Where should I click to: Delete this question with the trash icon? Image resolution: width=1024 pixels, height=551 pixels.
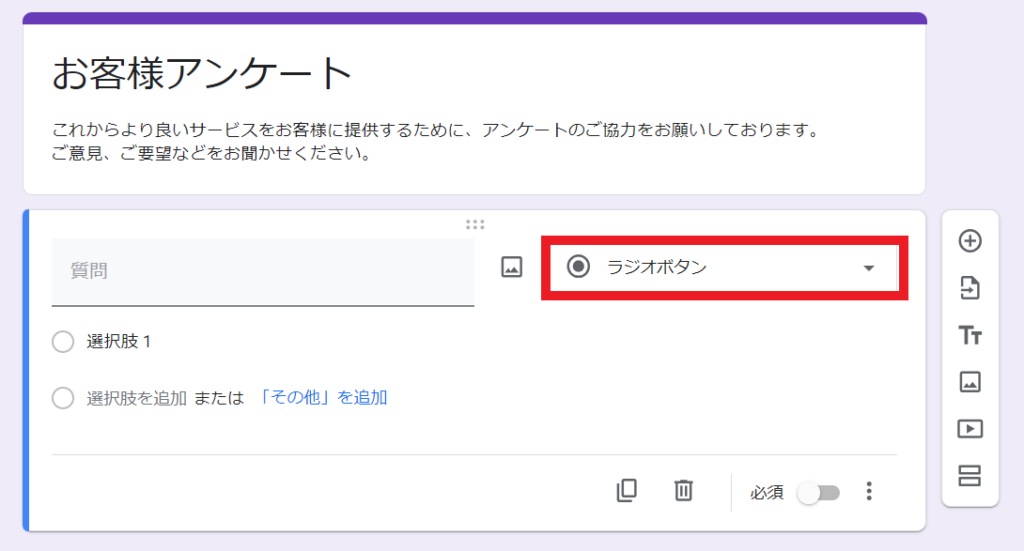(683, 490)
